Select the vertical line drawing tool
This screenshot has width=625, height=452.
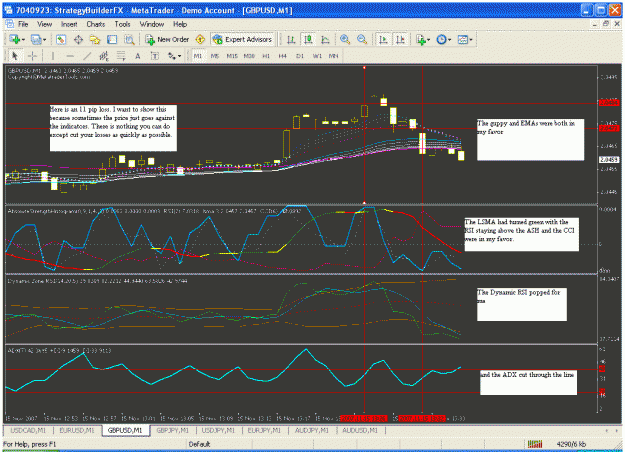53,56
